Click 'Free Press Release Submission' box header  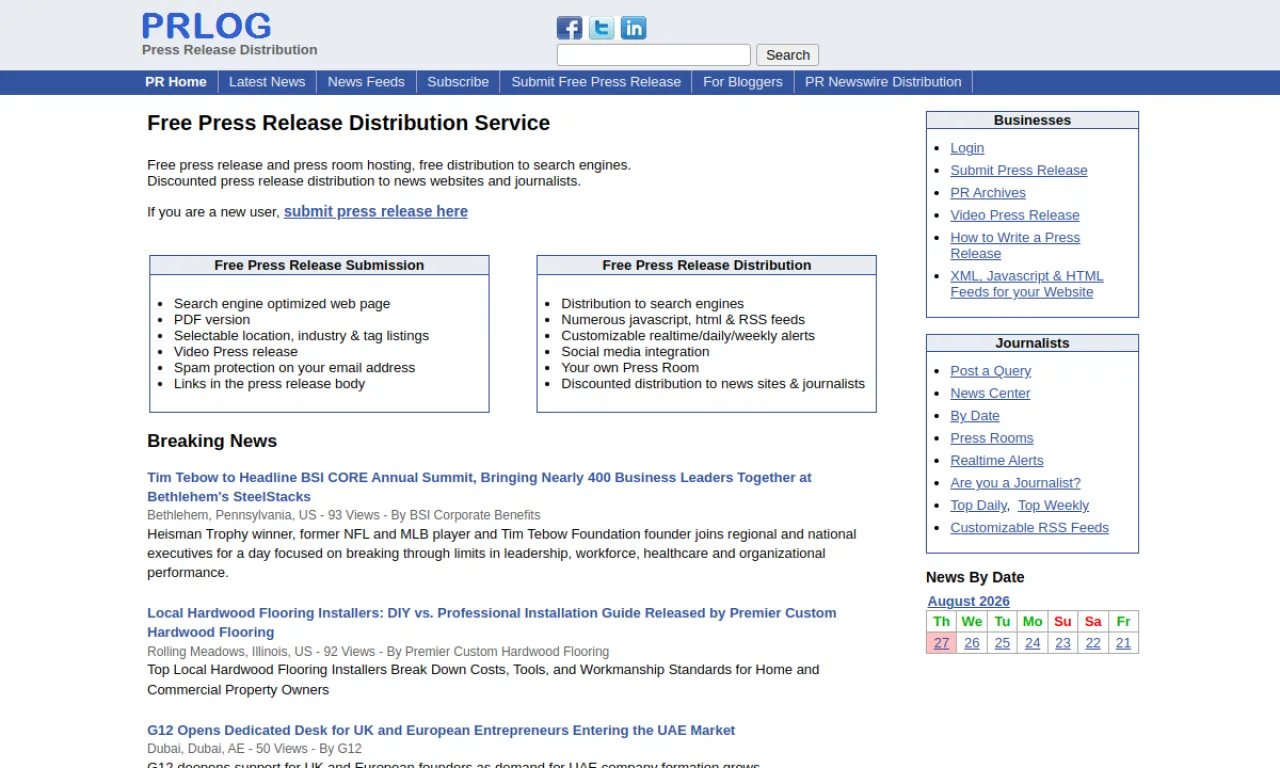(x=319, y=265)
